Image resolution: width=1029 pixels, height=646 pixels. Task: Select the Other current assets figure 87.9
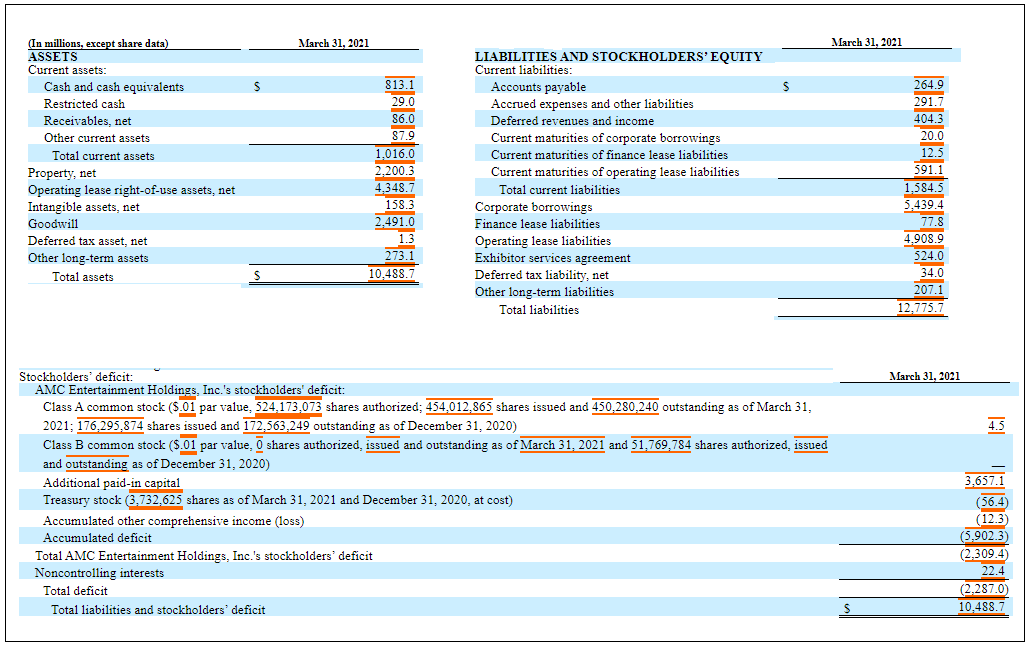click(403, 137)
